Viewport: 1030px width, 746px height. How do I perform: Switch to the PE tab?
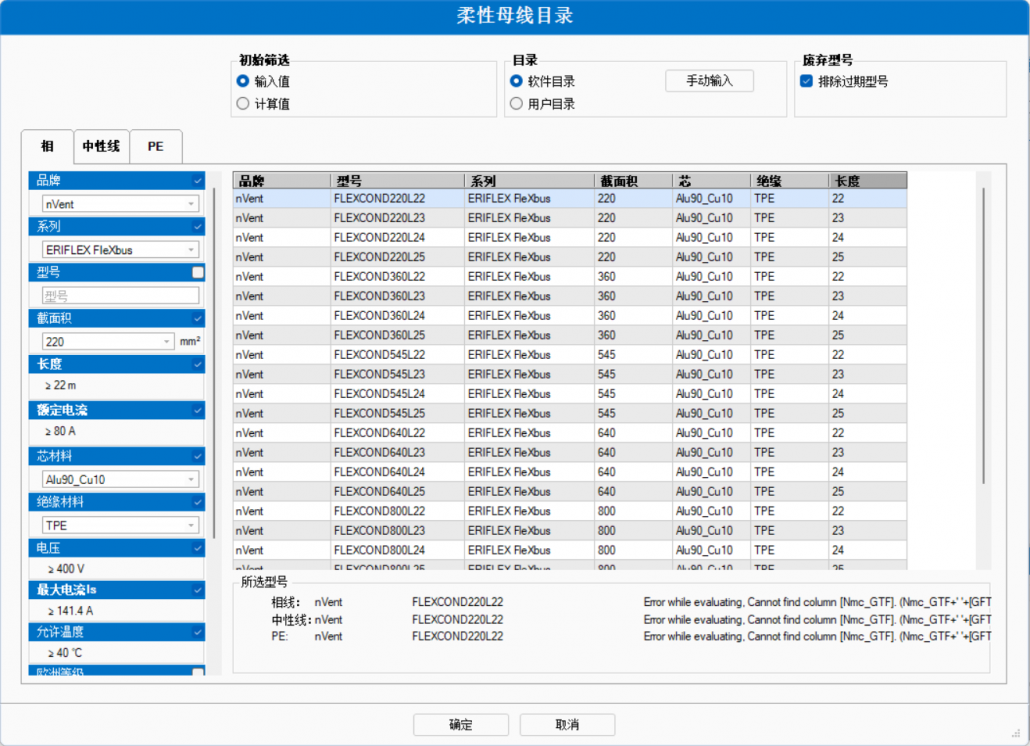[x=156, y=146]
